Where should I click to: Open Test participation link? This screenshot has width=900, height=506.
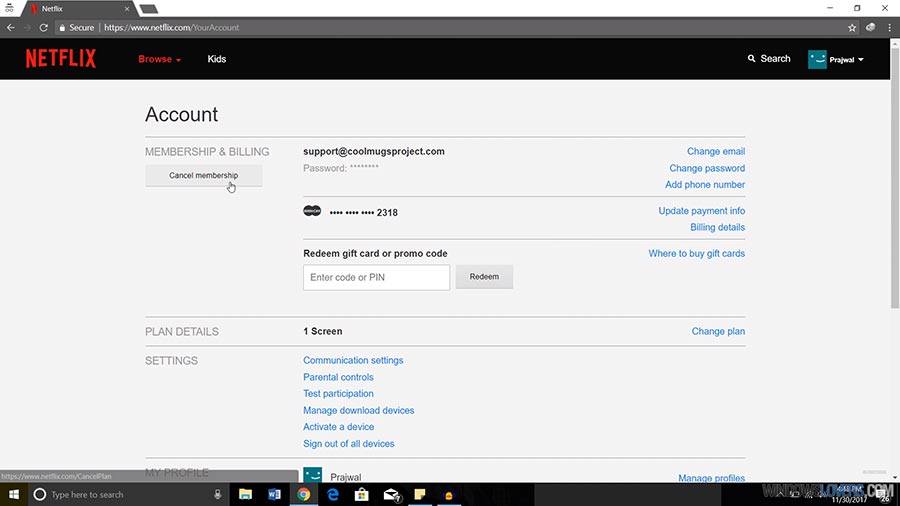click(x=338, y=394)
